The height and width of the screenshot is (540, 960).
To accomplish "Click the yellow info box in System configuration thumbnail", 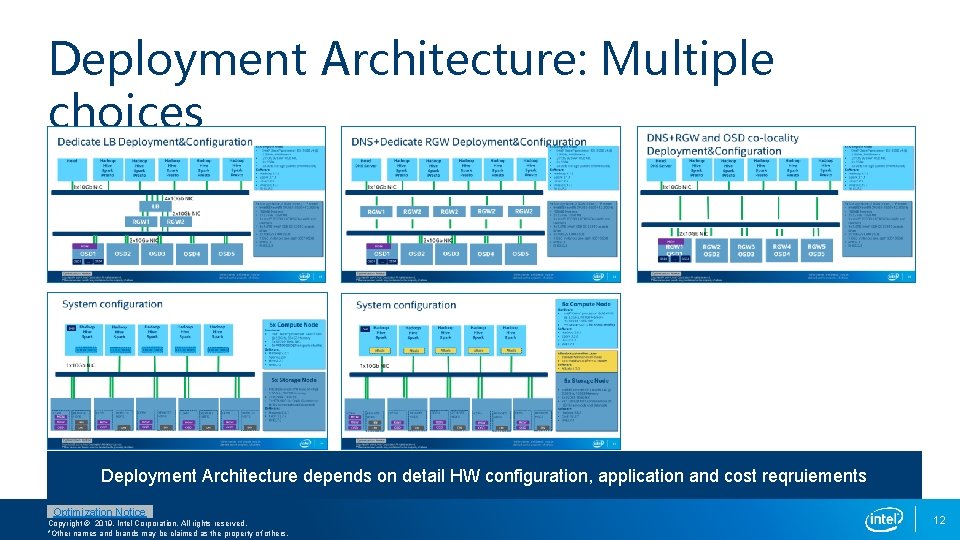I will pos(587,361).
